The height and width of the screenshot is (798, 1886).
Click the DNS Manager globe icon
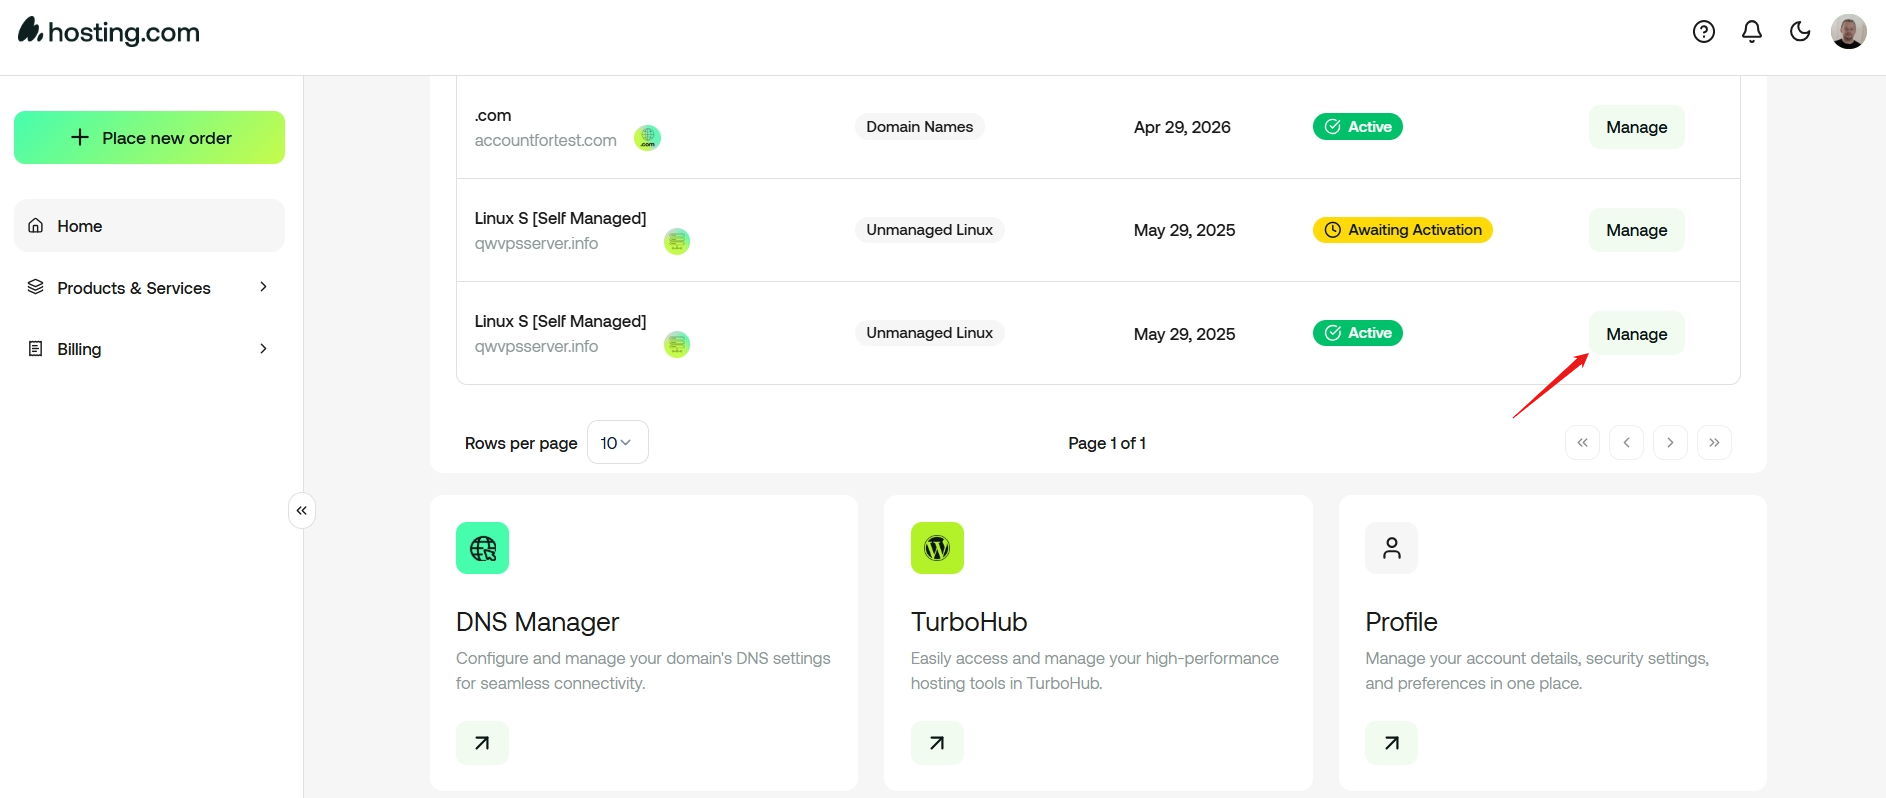(482, 548)
